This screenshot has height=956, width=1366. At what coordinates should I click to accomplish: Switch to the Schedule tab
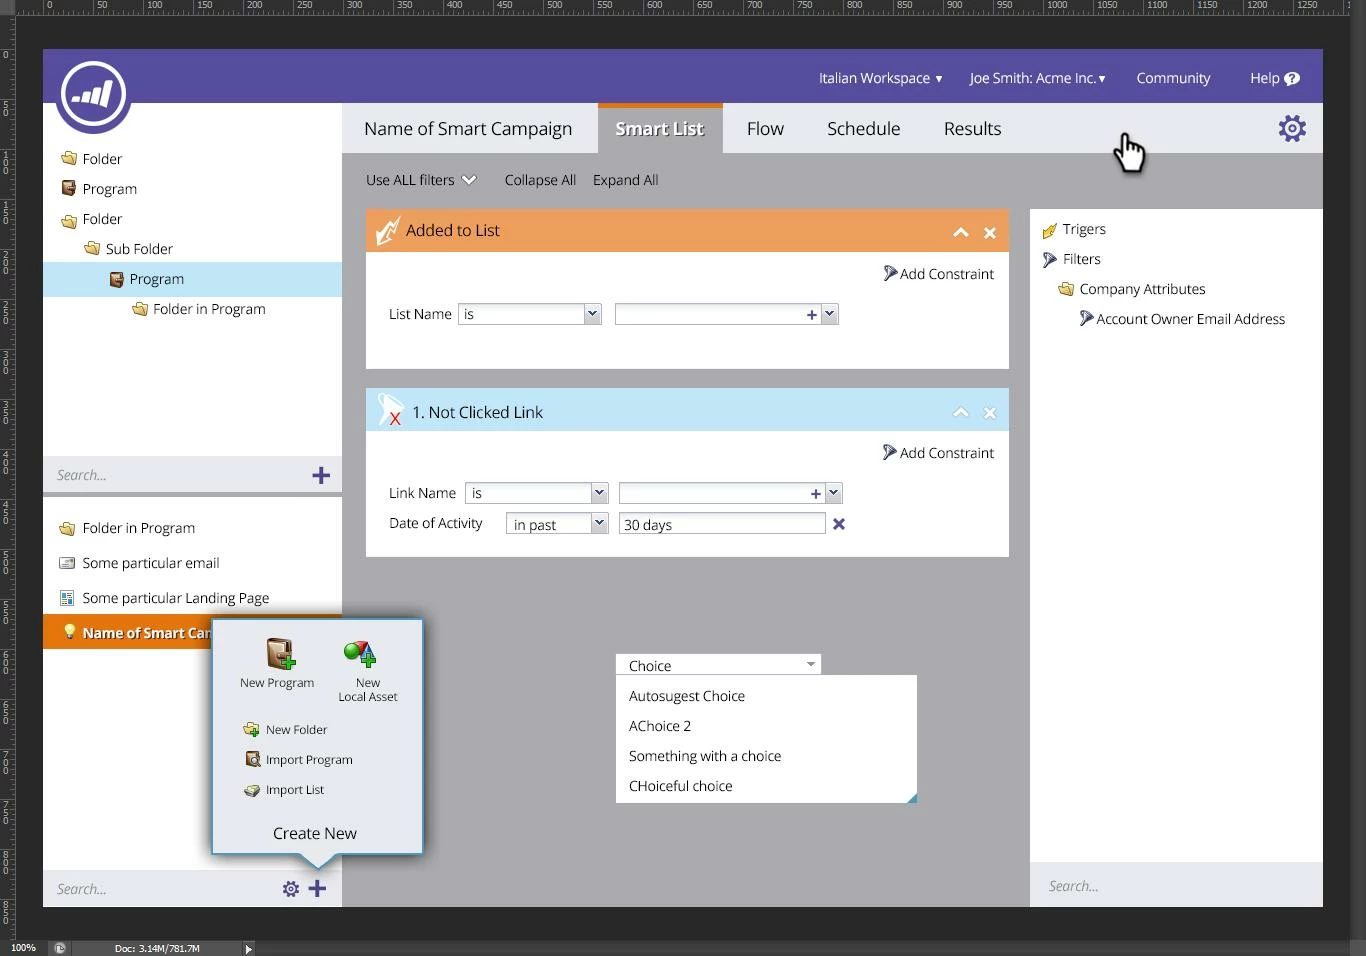coord(864,128)
